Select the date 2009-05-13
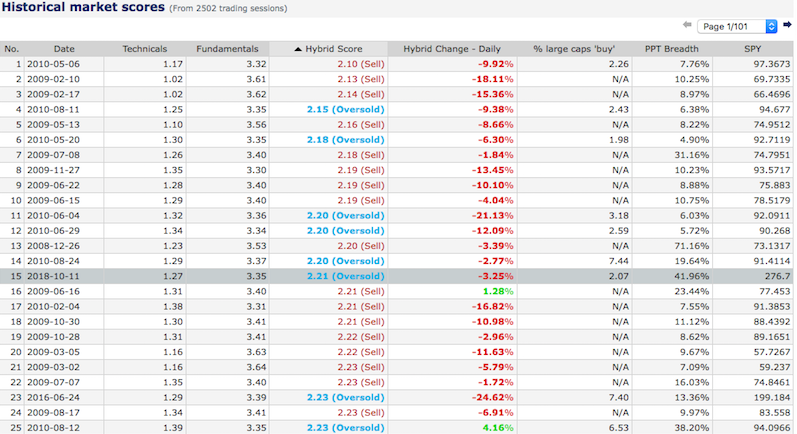The width and height of the screenshot is (797, 434). pyautogui.click(x=53, y=125)
